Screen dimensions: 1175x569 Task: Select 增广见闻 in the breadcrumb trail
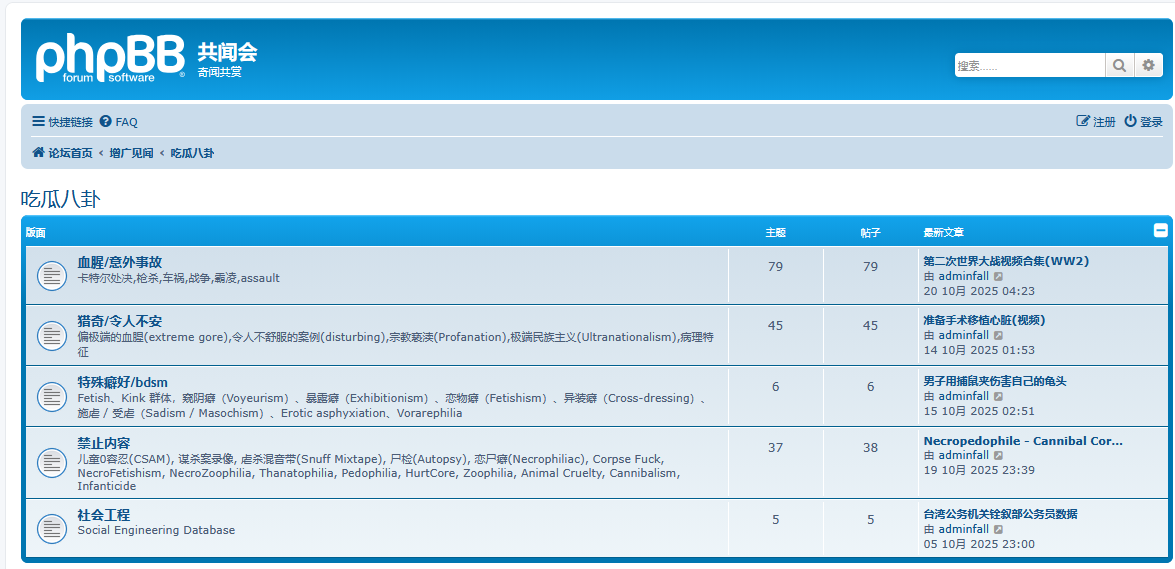pos(131,153)
